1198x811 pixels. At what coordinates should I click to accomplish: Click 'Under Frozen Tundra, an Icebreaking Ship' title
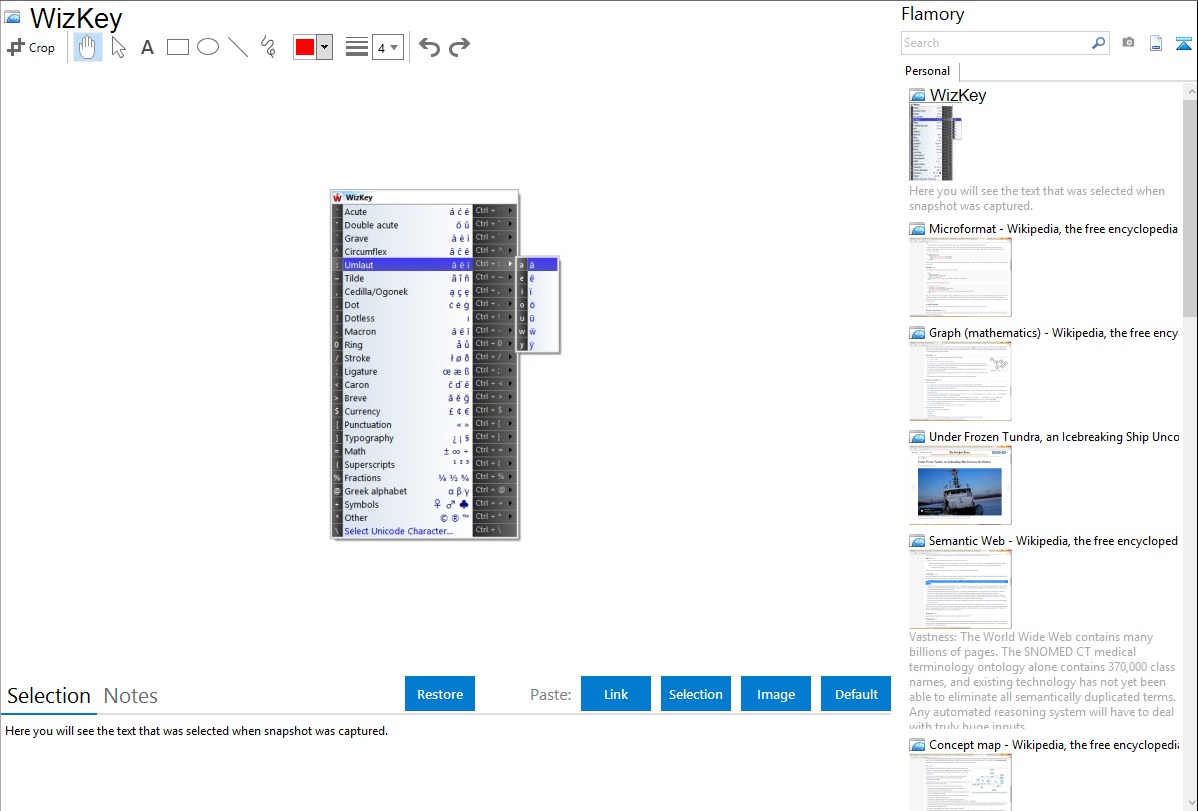point(1054,436)
